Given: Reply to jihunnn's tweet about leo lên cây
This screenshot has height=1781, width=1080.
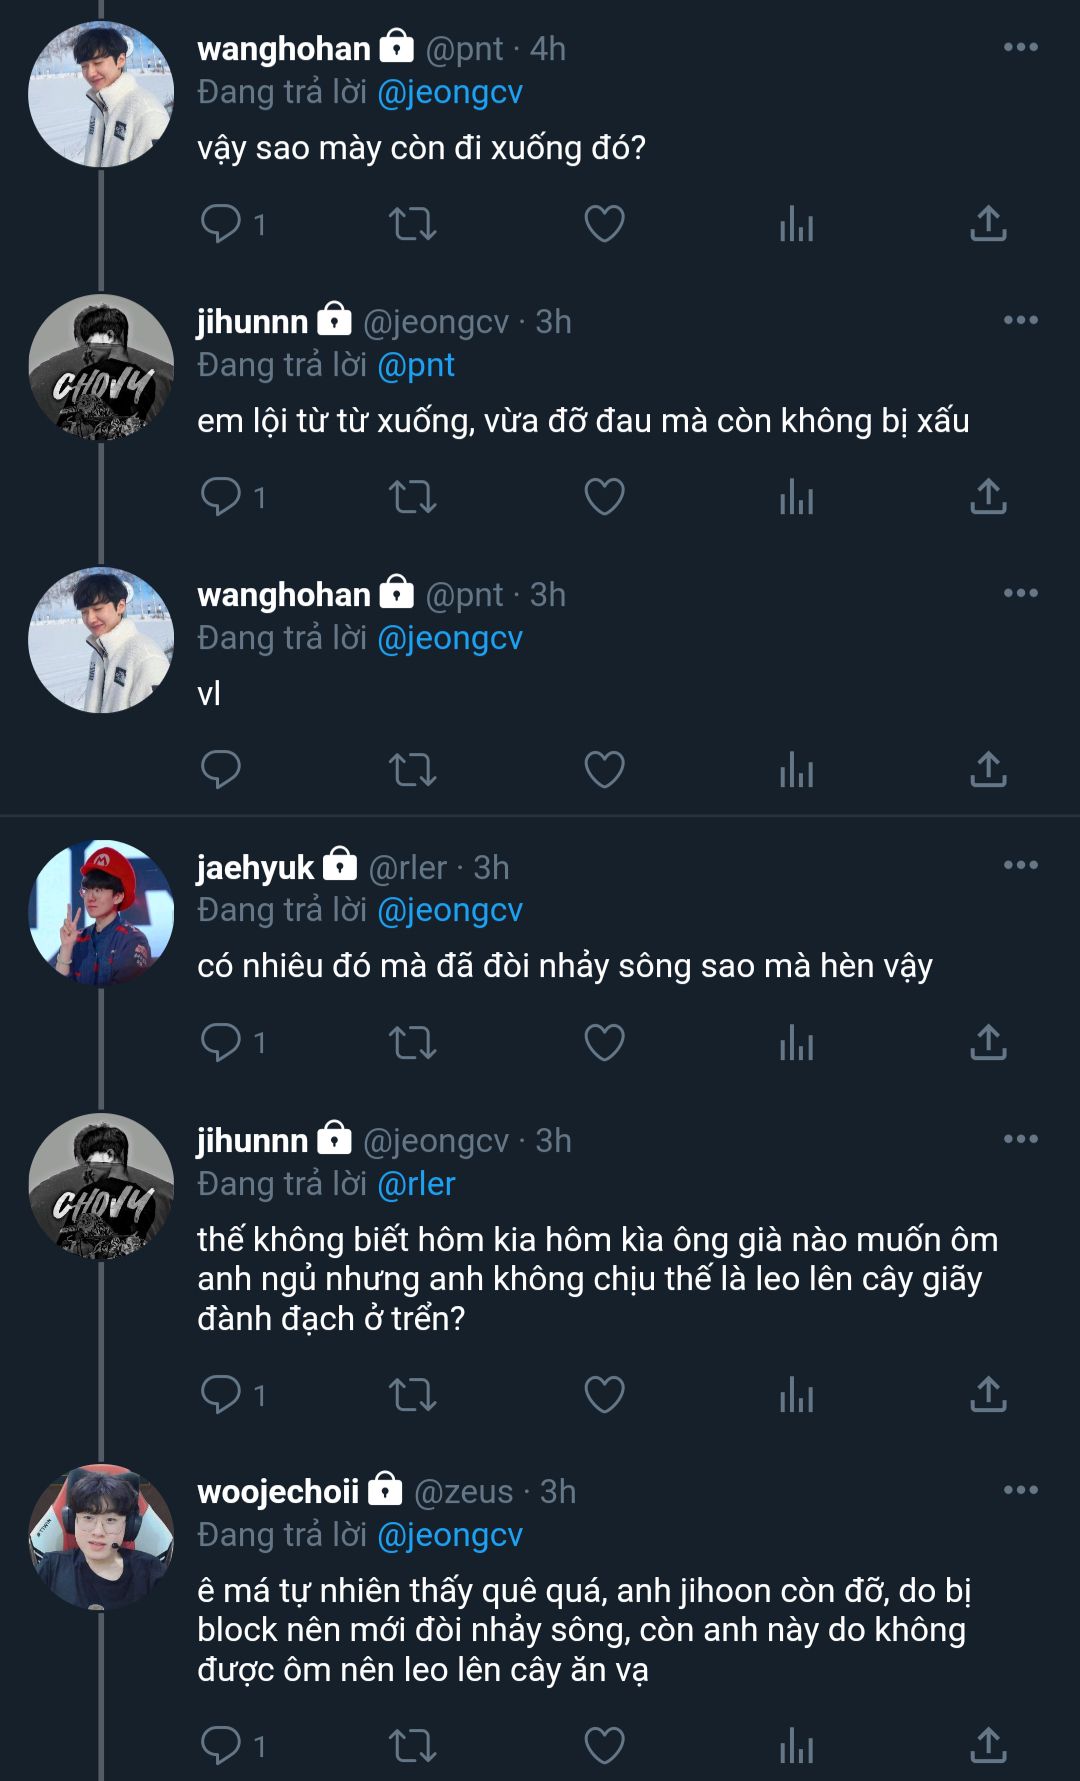Looking at the screenshot, I should 220,1395.
